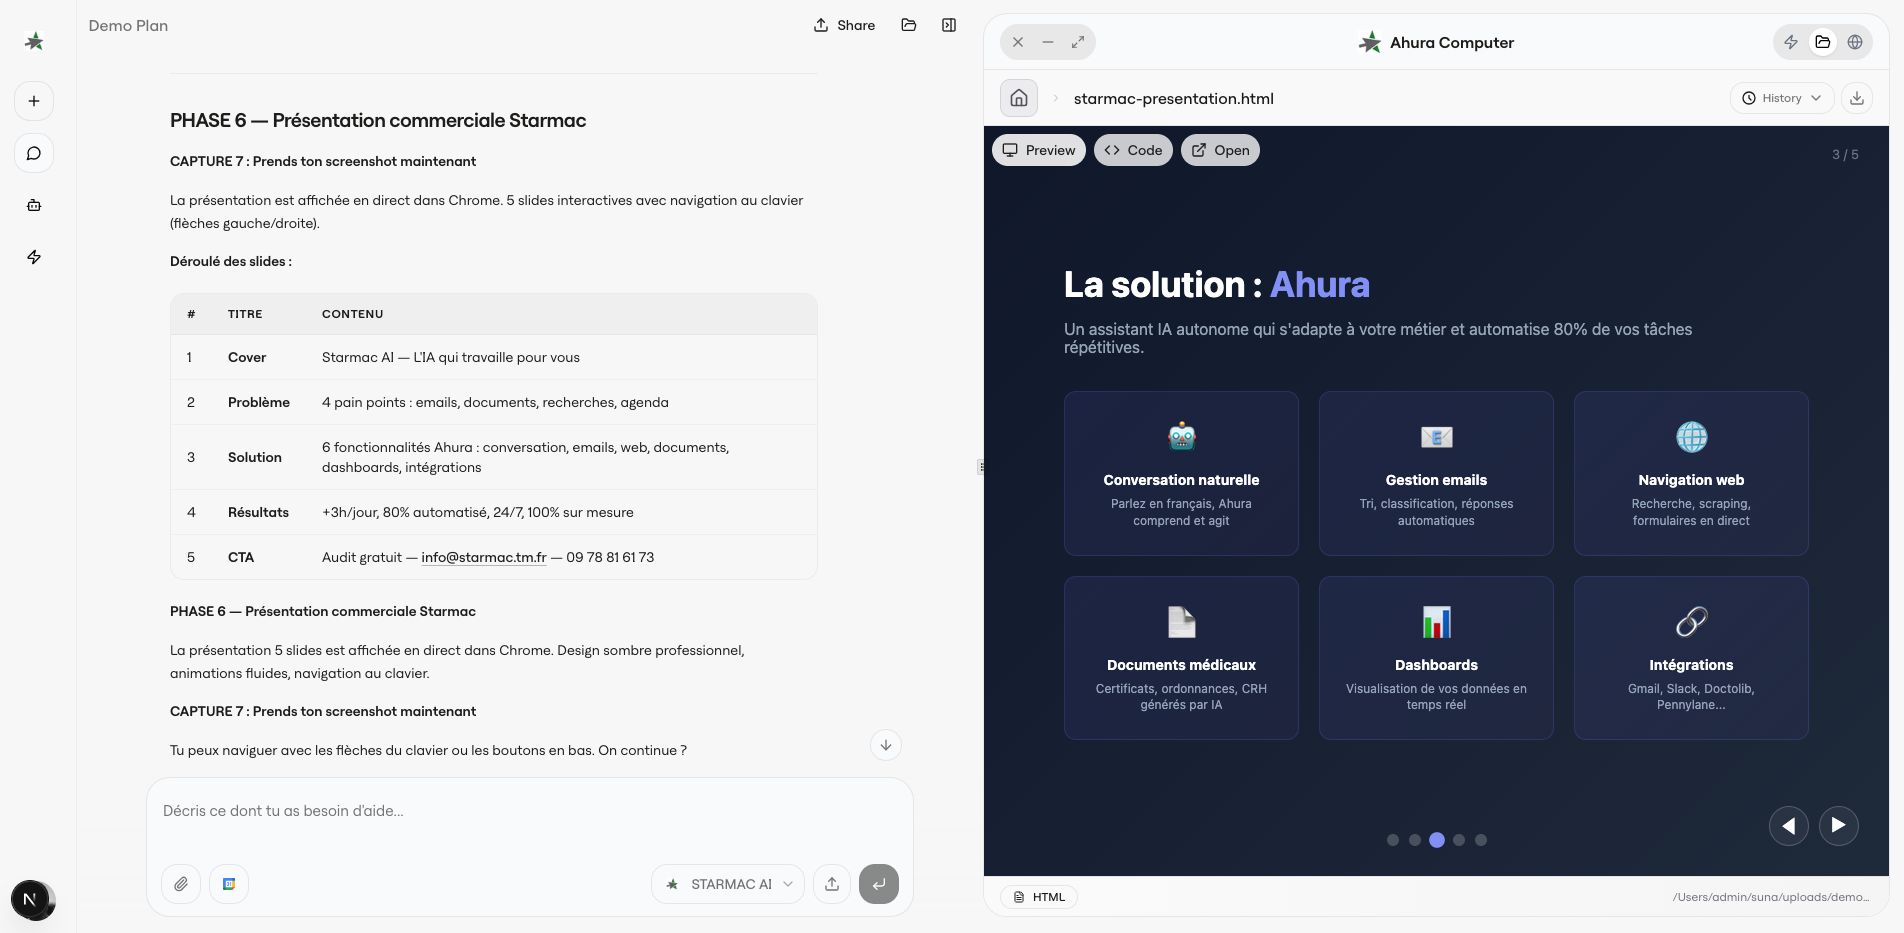Open STARMAC AI model selector dropdown
The height and width of the screenshot is (933, 1904).
(728, 884)
